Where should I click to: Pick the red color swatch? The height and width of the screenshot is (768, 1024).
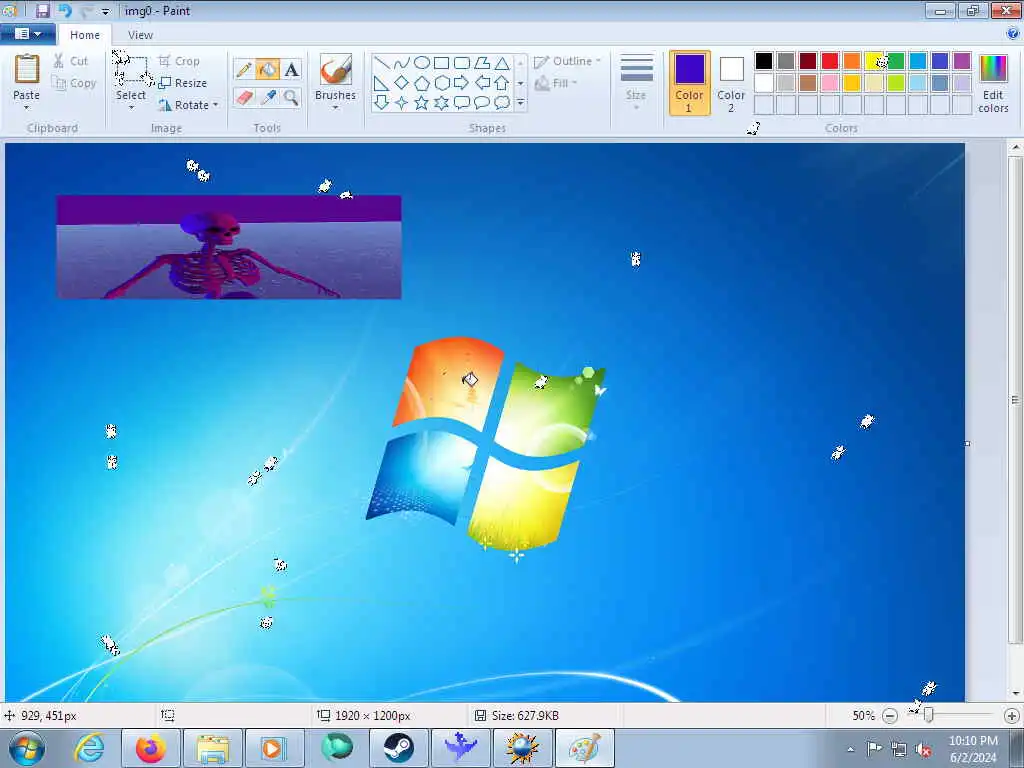830,61
